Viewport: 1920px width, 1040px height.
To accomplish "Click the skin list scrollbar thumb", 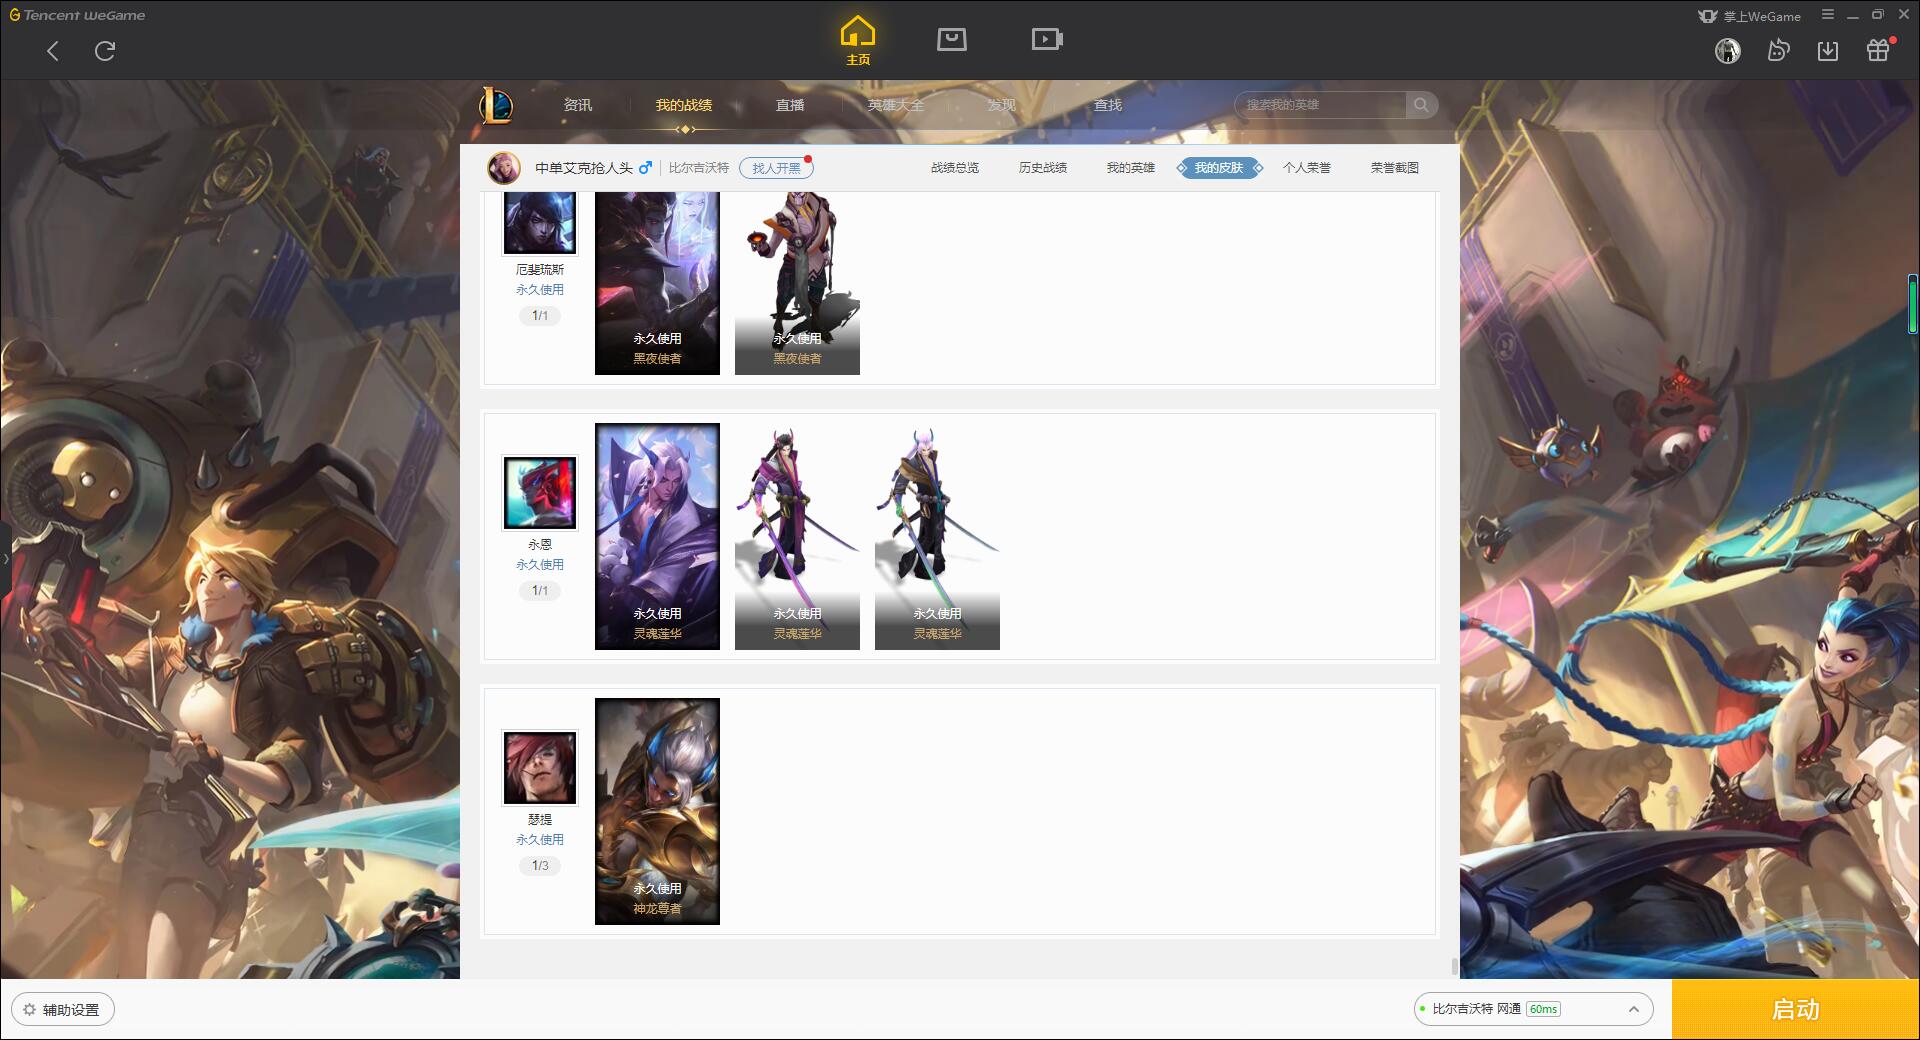I will point(1455,966).
